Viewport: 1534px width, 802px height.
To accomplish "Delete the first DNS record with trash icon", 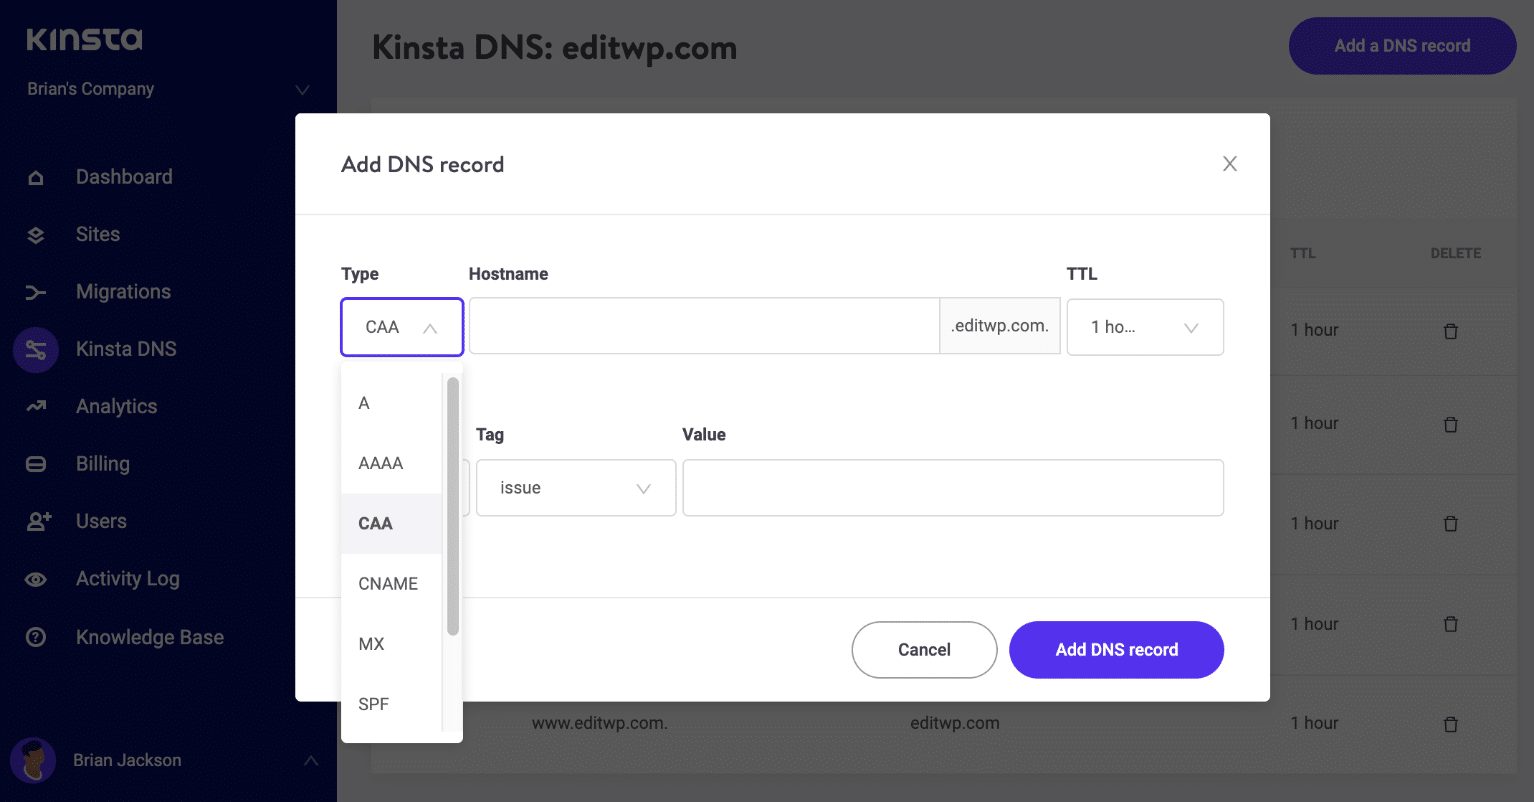I will pos(1451,330).
